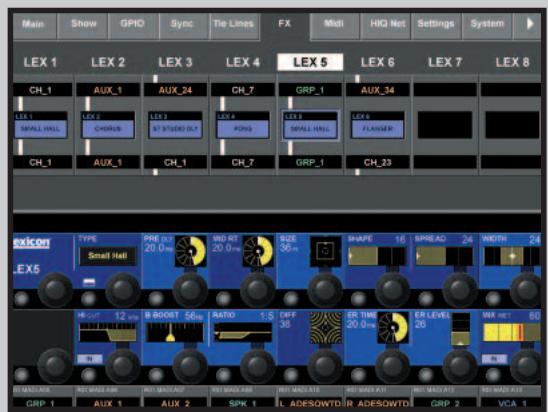
Task: Click the WIDTH stereo graphic display
Action: pyautogui.click(x=512, y=256)
